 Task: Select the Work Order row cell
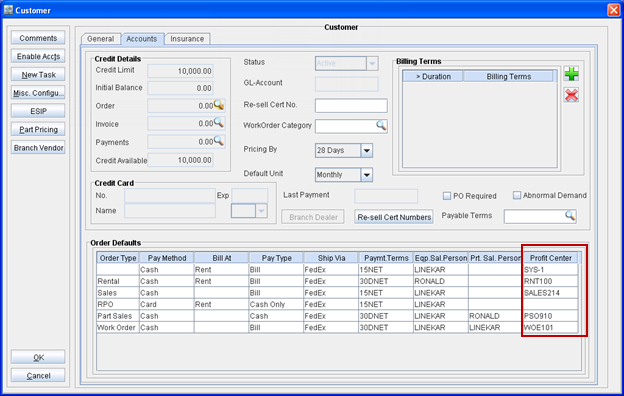118,328
